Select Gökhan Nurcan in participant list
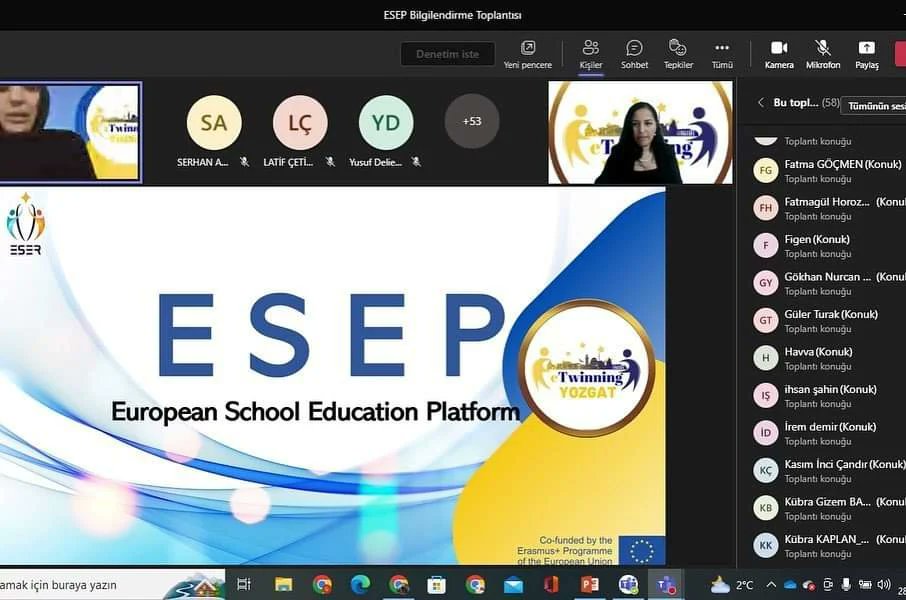The height and width of the screenshot is (600, 906). (829, 283)
